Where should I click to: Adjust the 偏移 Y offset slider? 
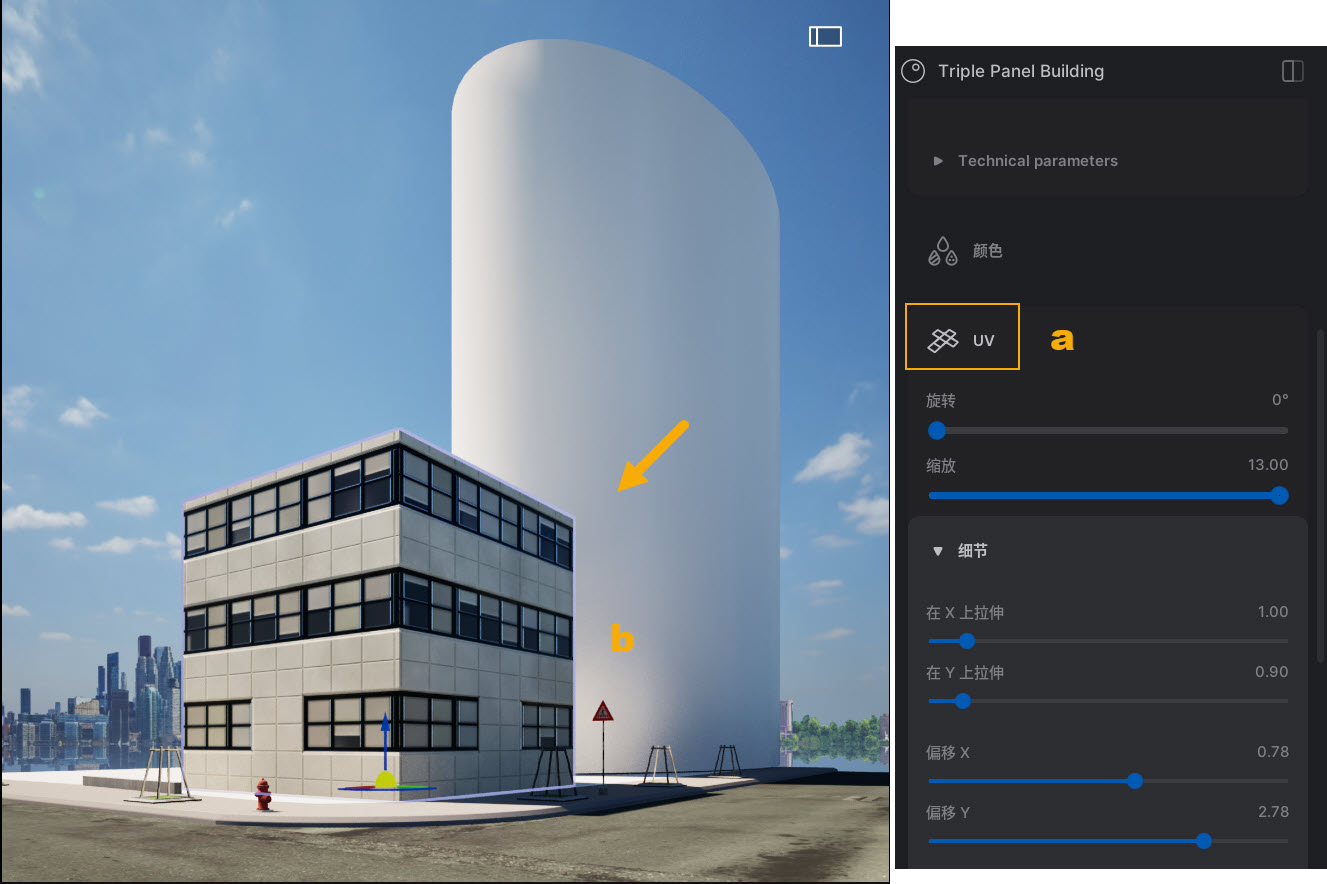click(1108, 841)
